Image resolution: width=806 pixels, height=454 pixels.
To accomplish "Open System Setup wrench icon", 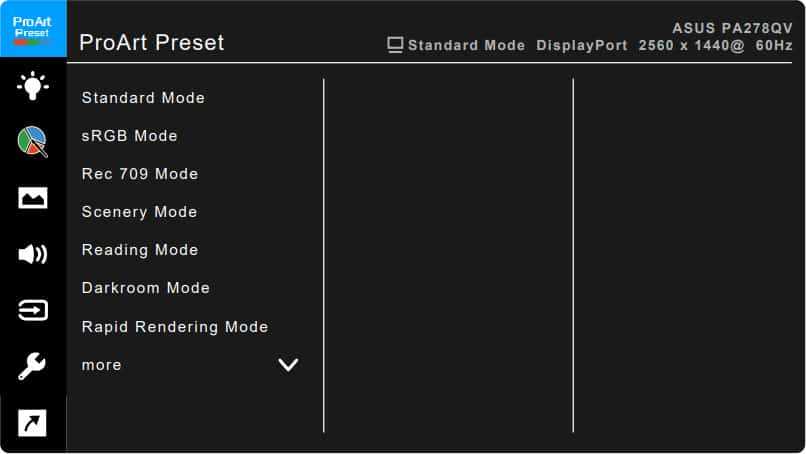I will pos(32,367).
